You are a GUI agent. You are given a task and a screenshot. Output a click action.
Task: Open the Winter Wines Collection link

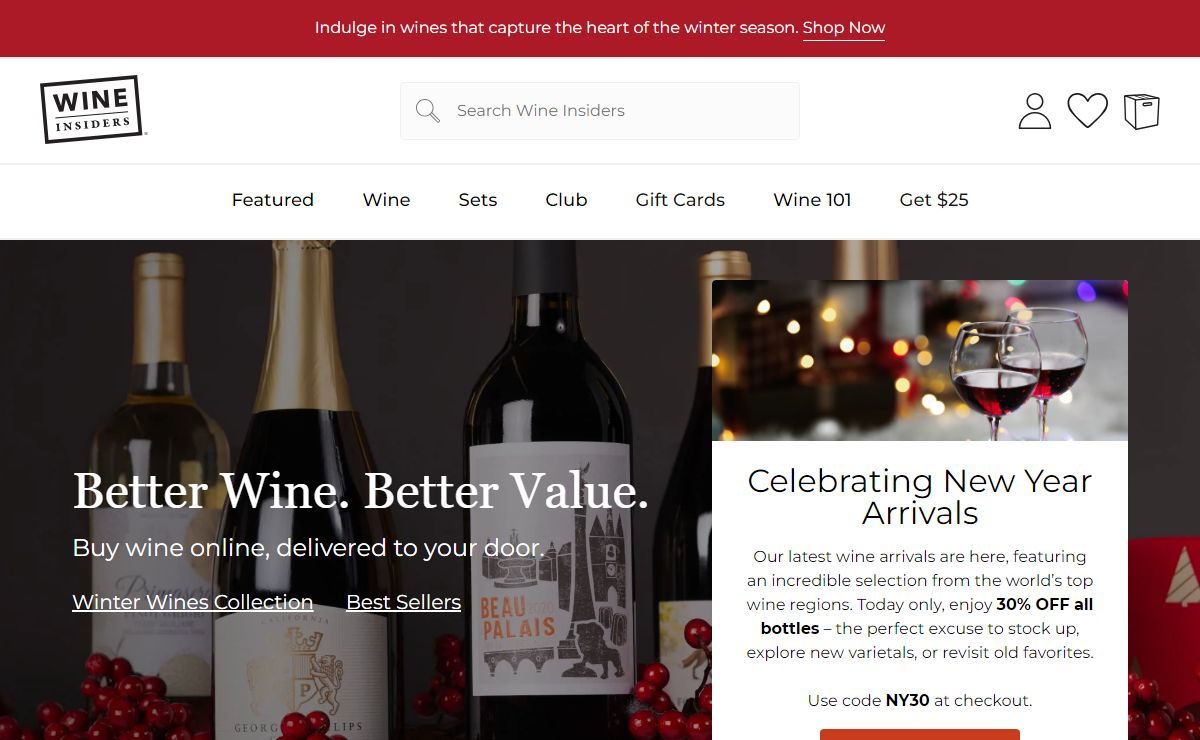[193, 602]
